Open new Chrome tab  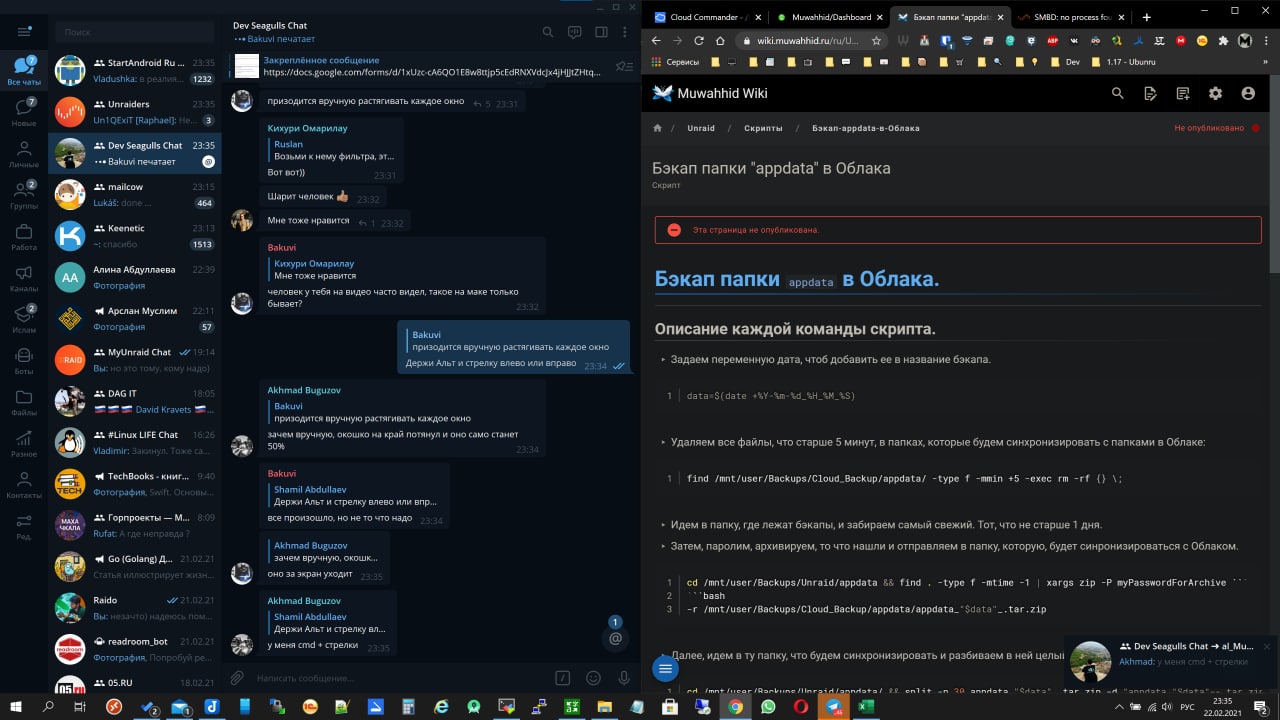tap(1147, 17)
